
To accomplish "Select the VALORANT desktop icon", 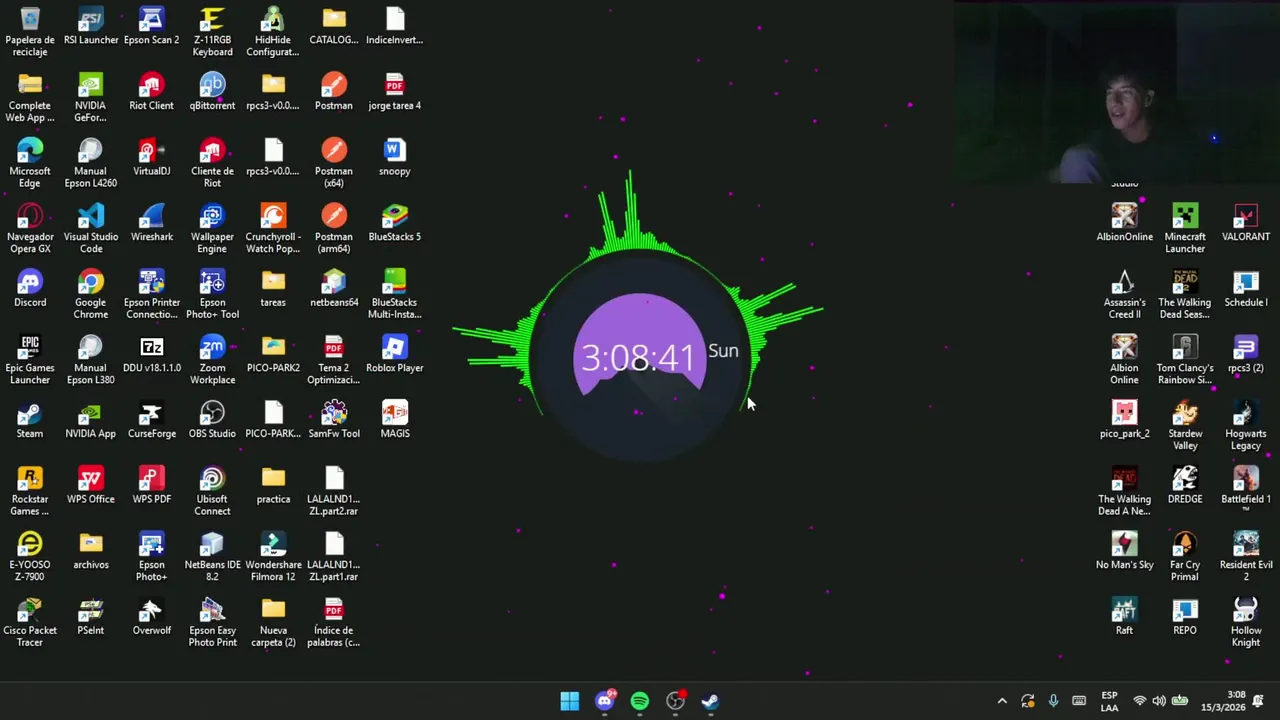I will pyautogui.click(x=1246, y=224).
